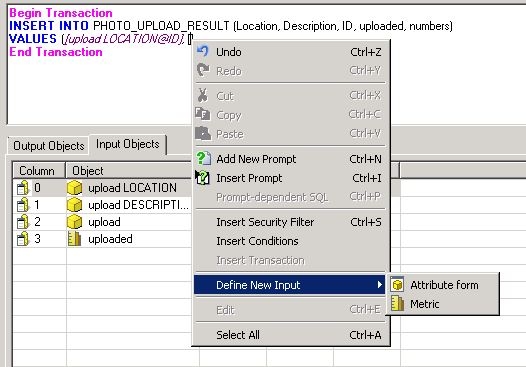Click the Undo arrow icon
This screenshot has width=526, height=367.
[x=203, y=51]
